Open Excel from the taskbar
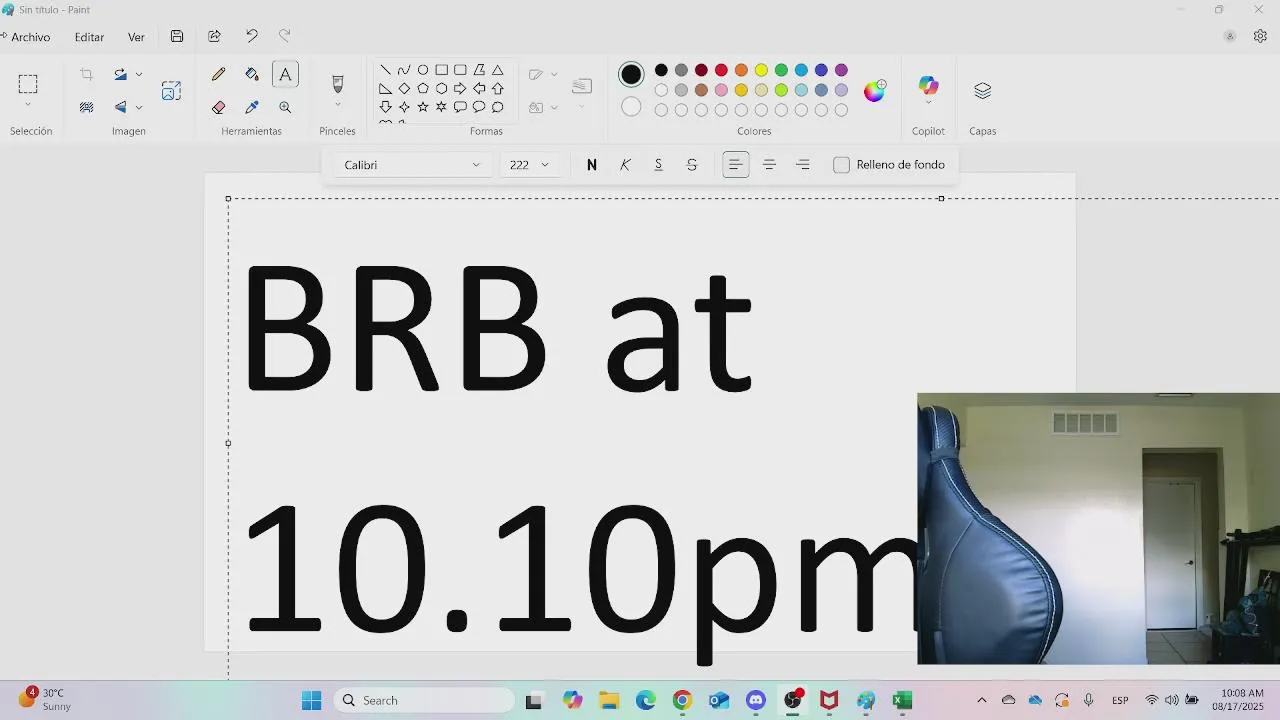 pyautogui.click(x=902, y=700)
